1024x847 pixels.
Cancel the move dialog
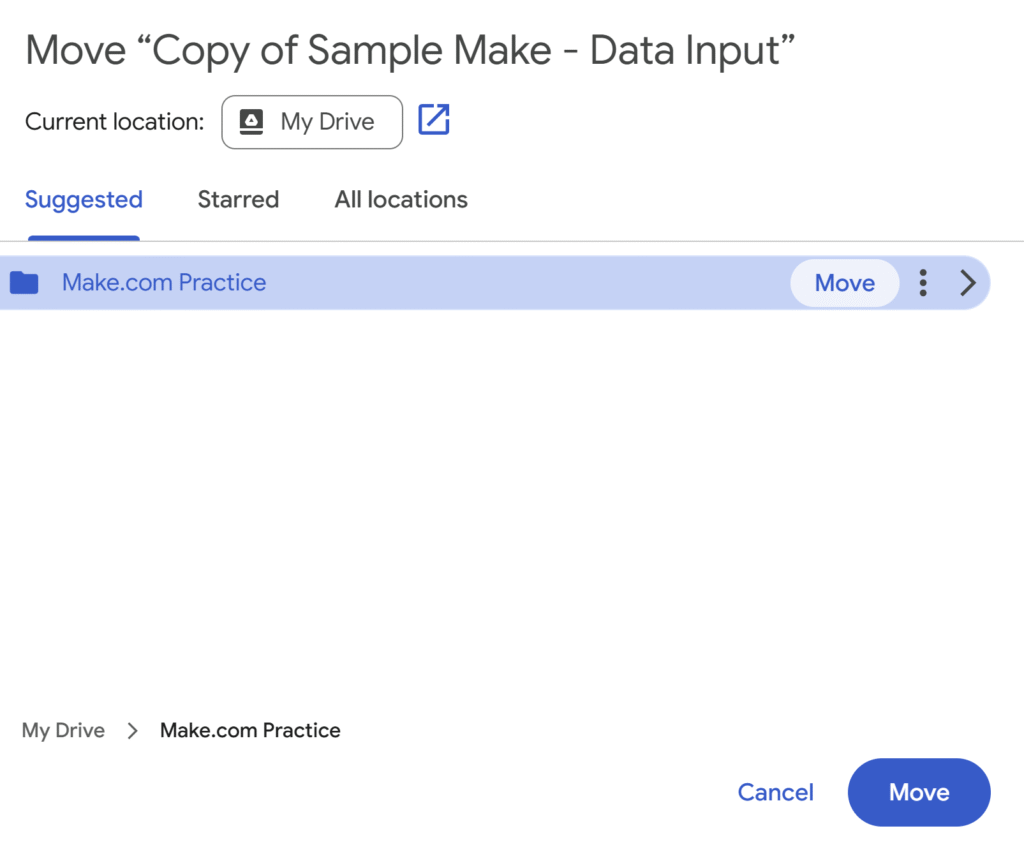pyautogui.click(x=775, y=792)
